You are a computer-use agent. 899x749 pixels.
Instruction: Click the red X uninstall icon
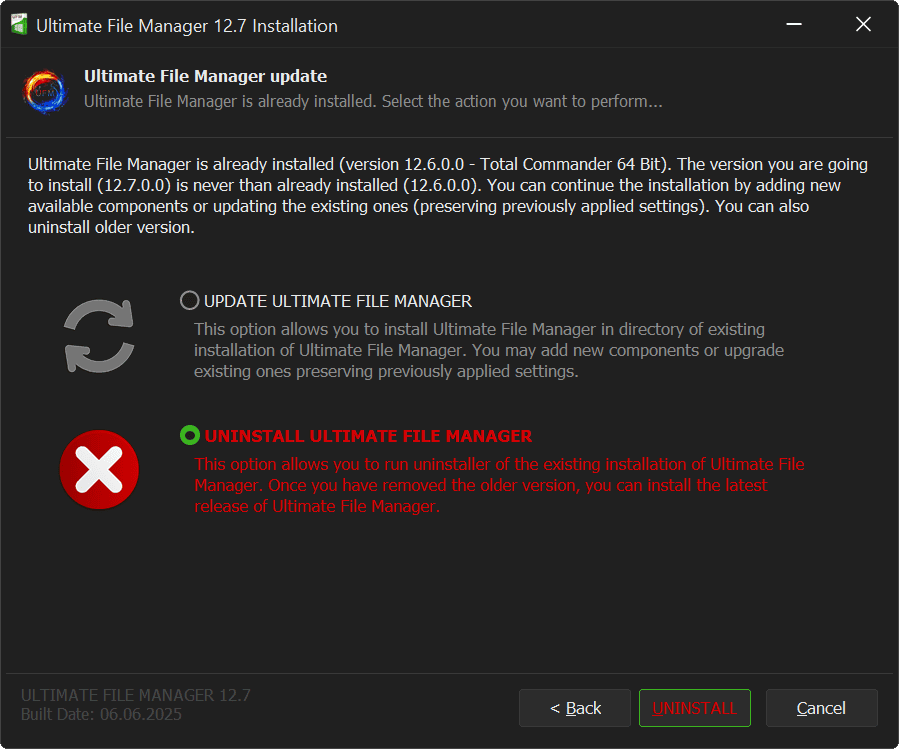[99, 469]
